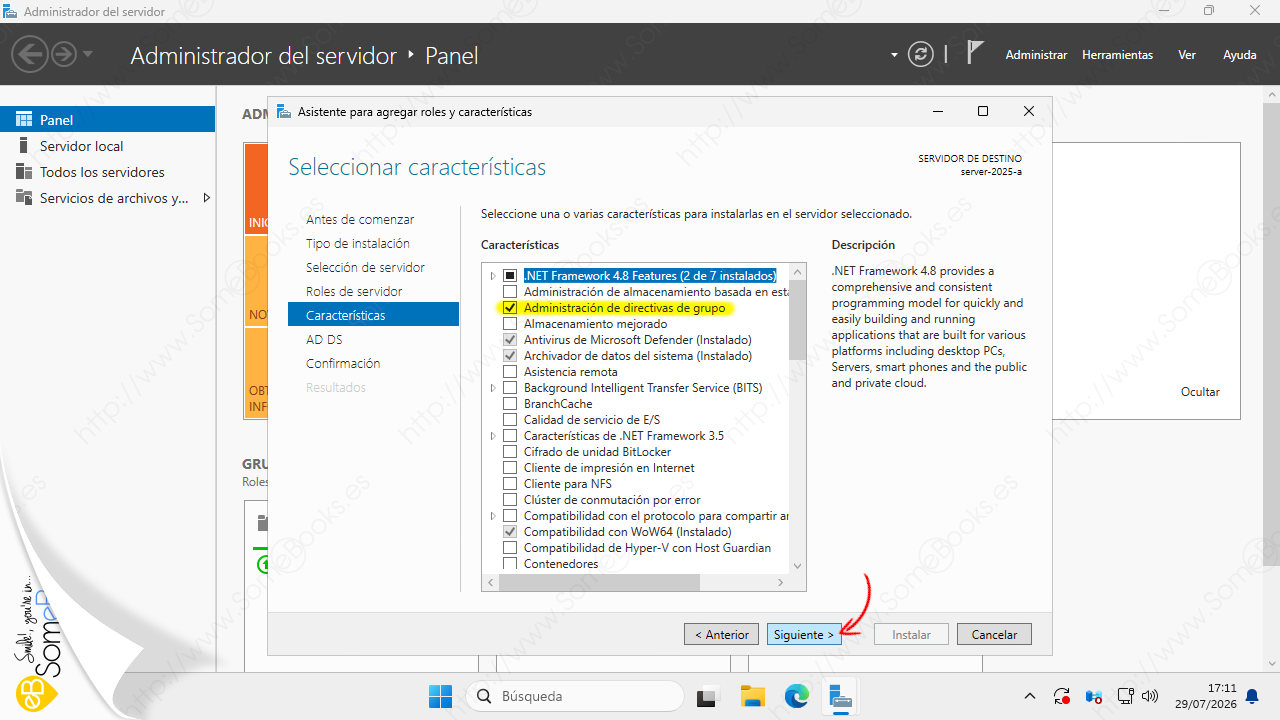Check the Contenedores checkbox
The image size is (1280, 720).
[x=510, y=564]
